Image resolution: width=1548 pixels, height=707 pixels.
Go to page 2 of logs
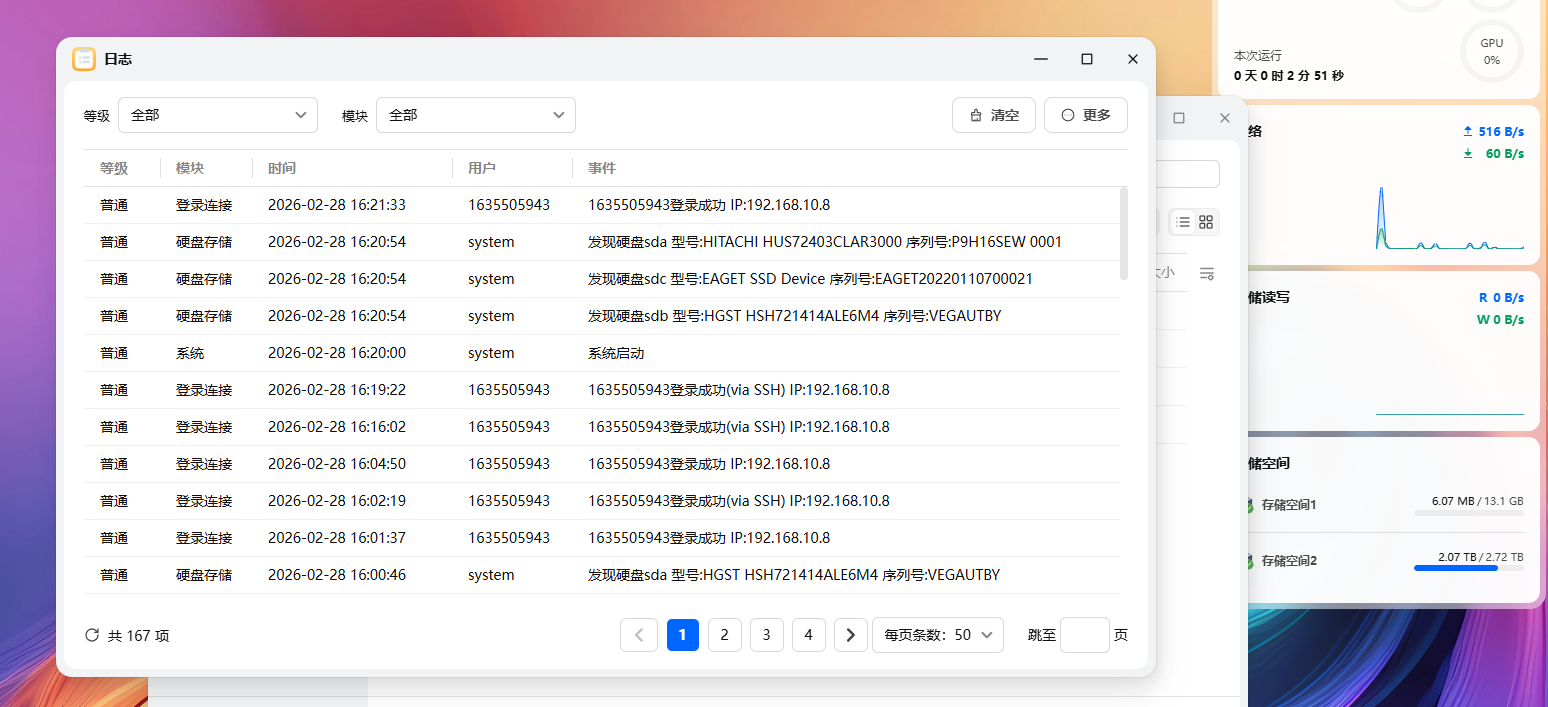pos(724,635)
